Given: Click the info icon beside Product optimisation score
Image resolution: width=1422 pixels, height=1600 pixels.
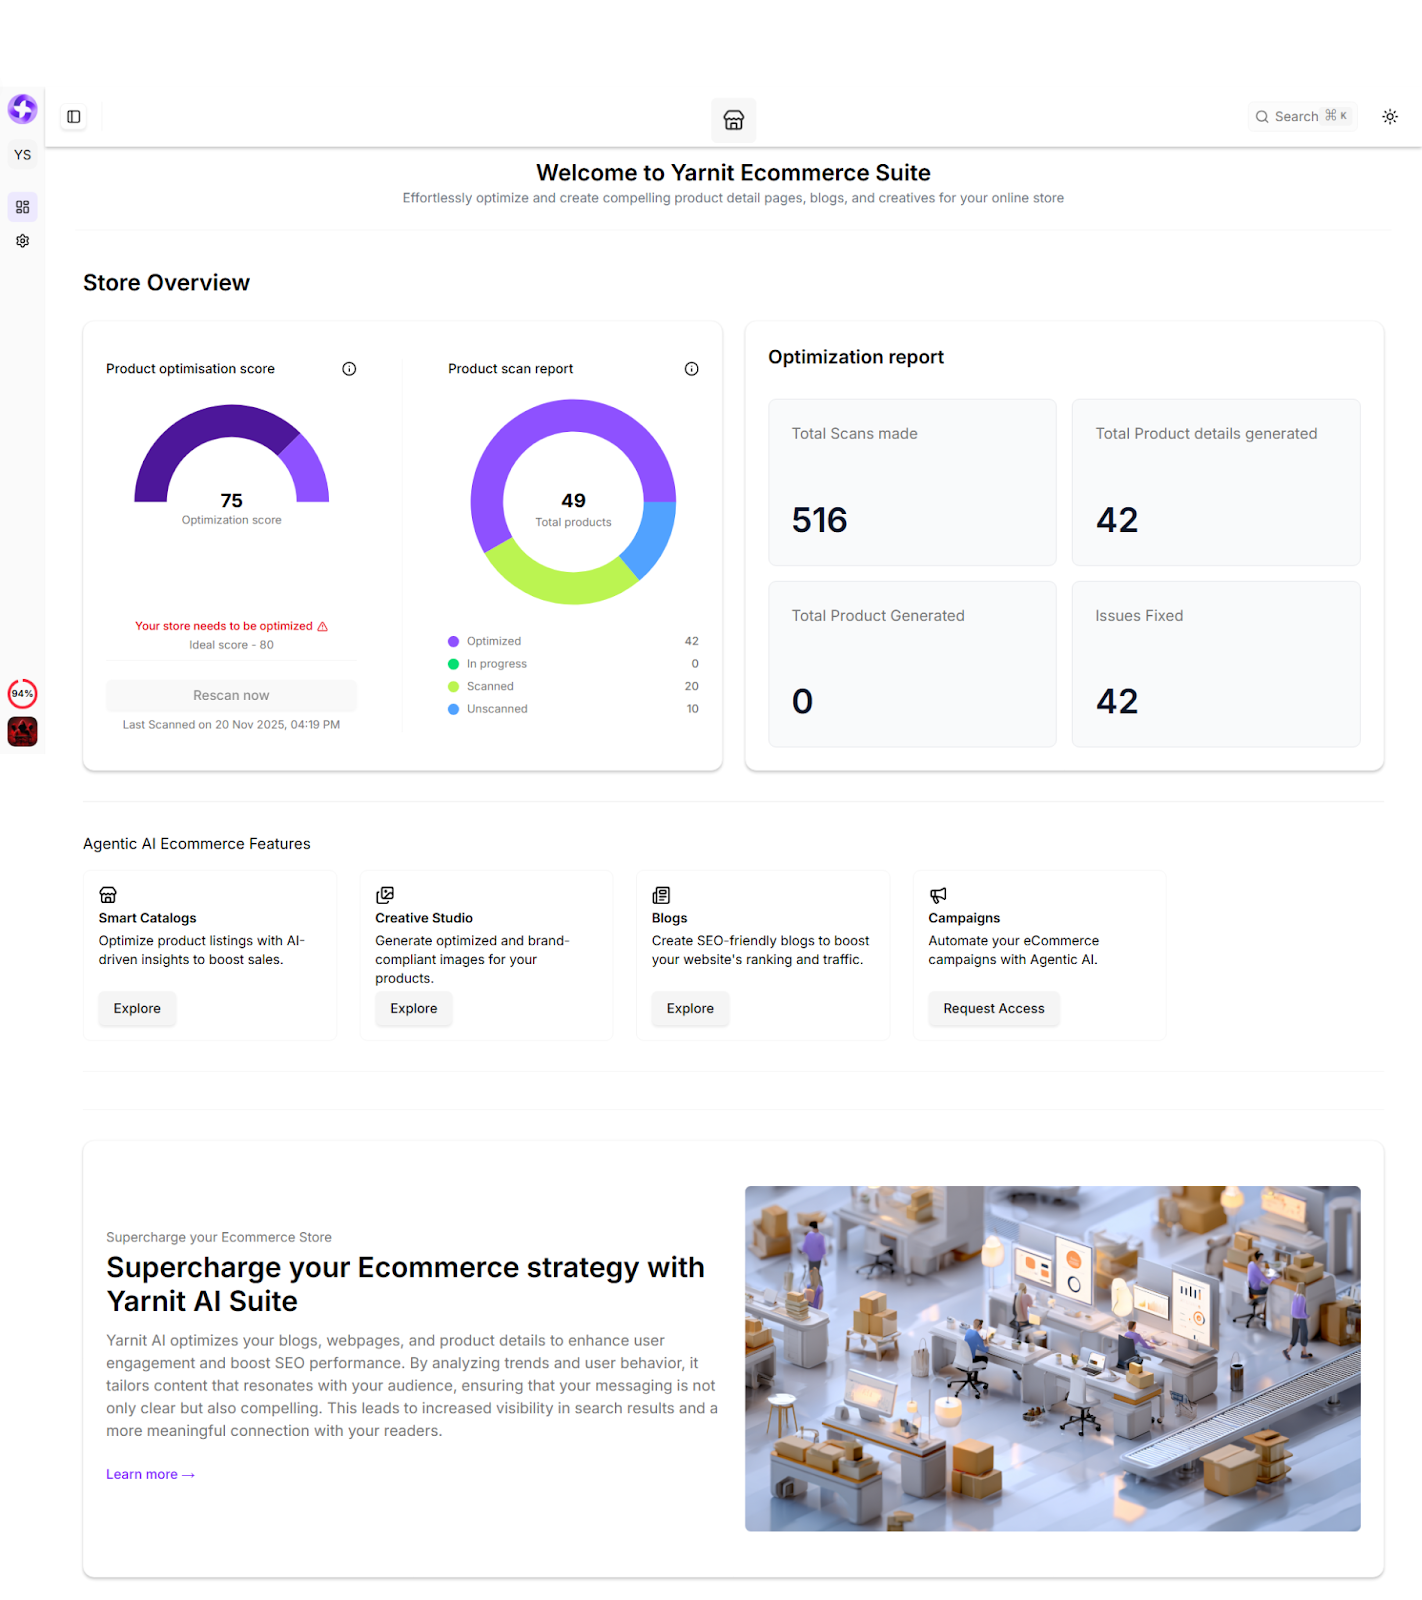Looking at the screenshot, I should tap(349, 369).
